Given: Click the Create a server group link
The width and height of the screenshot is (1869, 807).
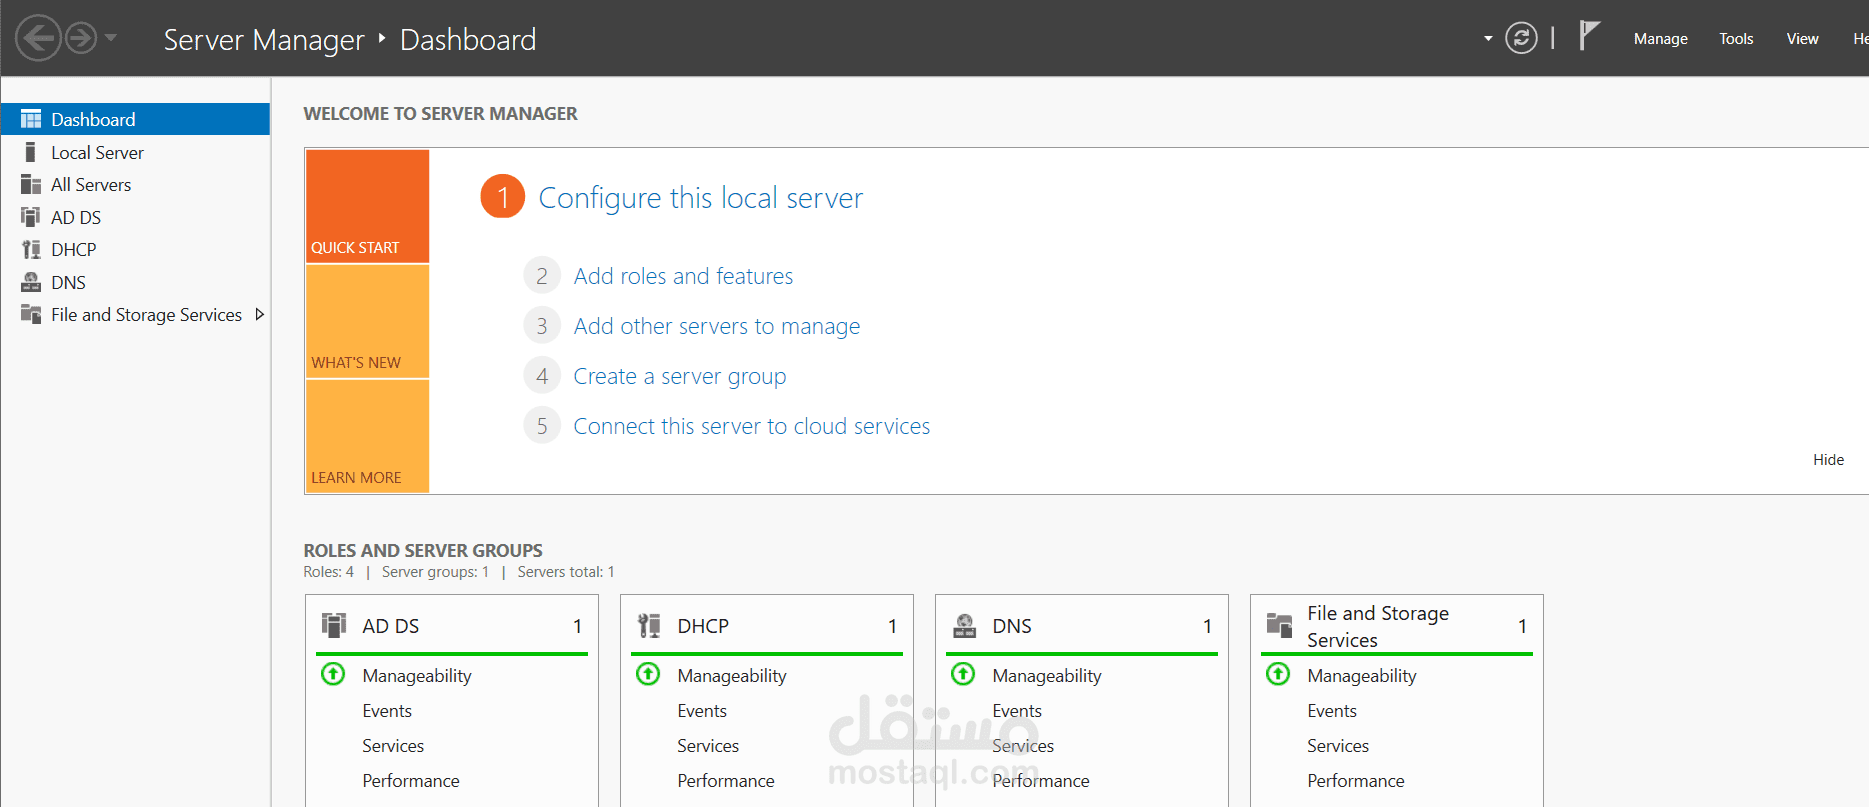Looking at the screenshot, I should (x=679, y=376).
